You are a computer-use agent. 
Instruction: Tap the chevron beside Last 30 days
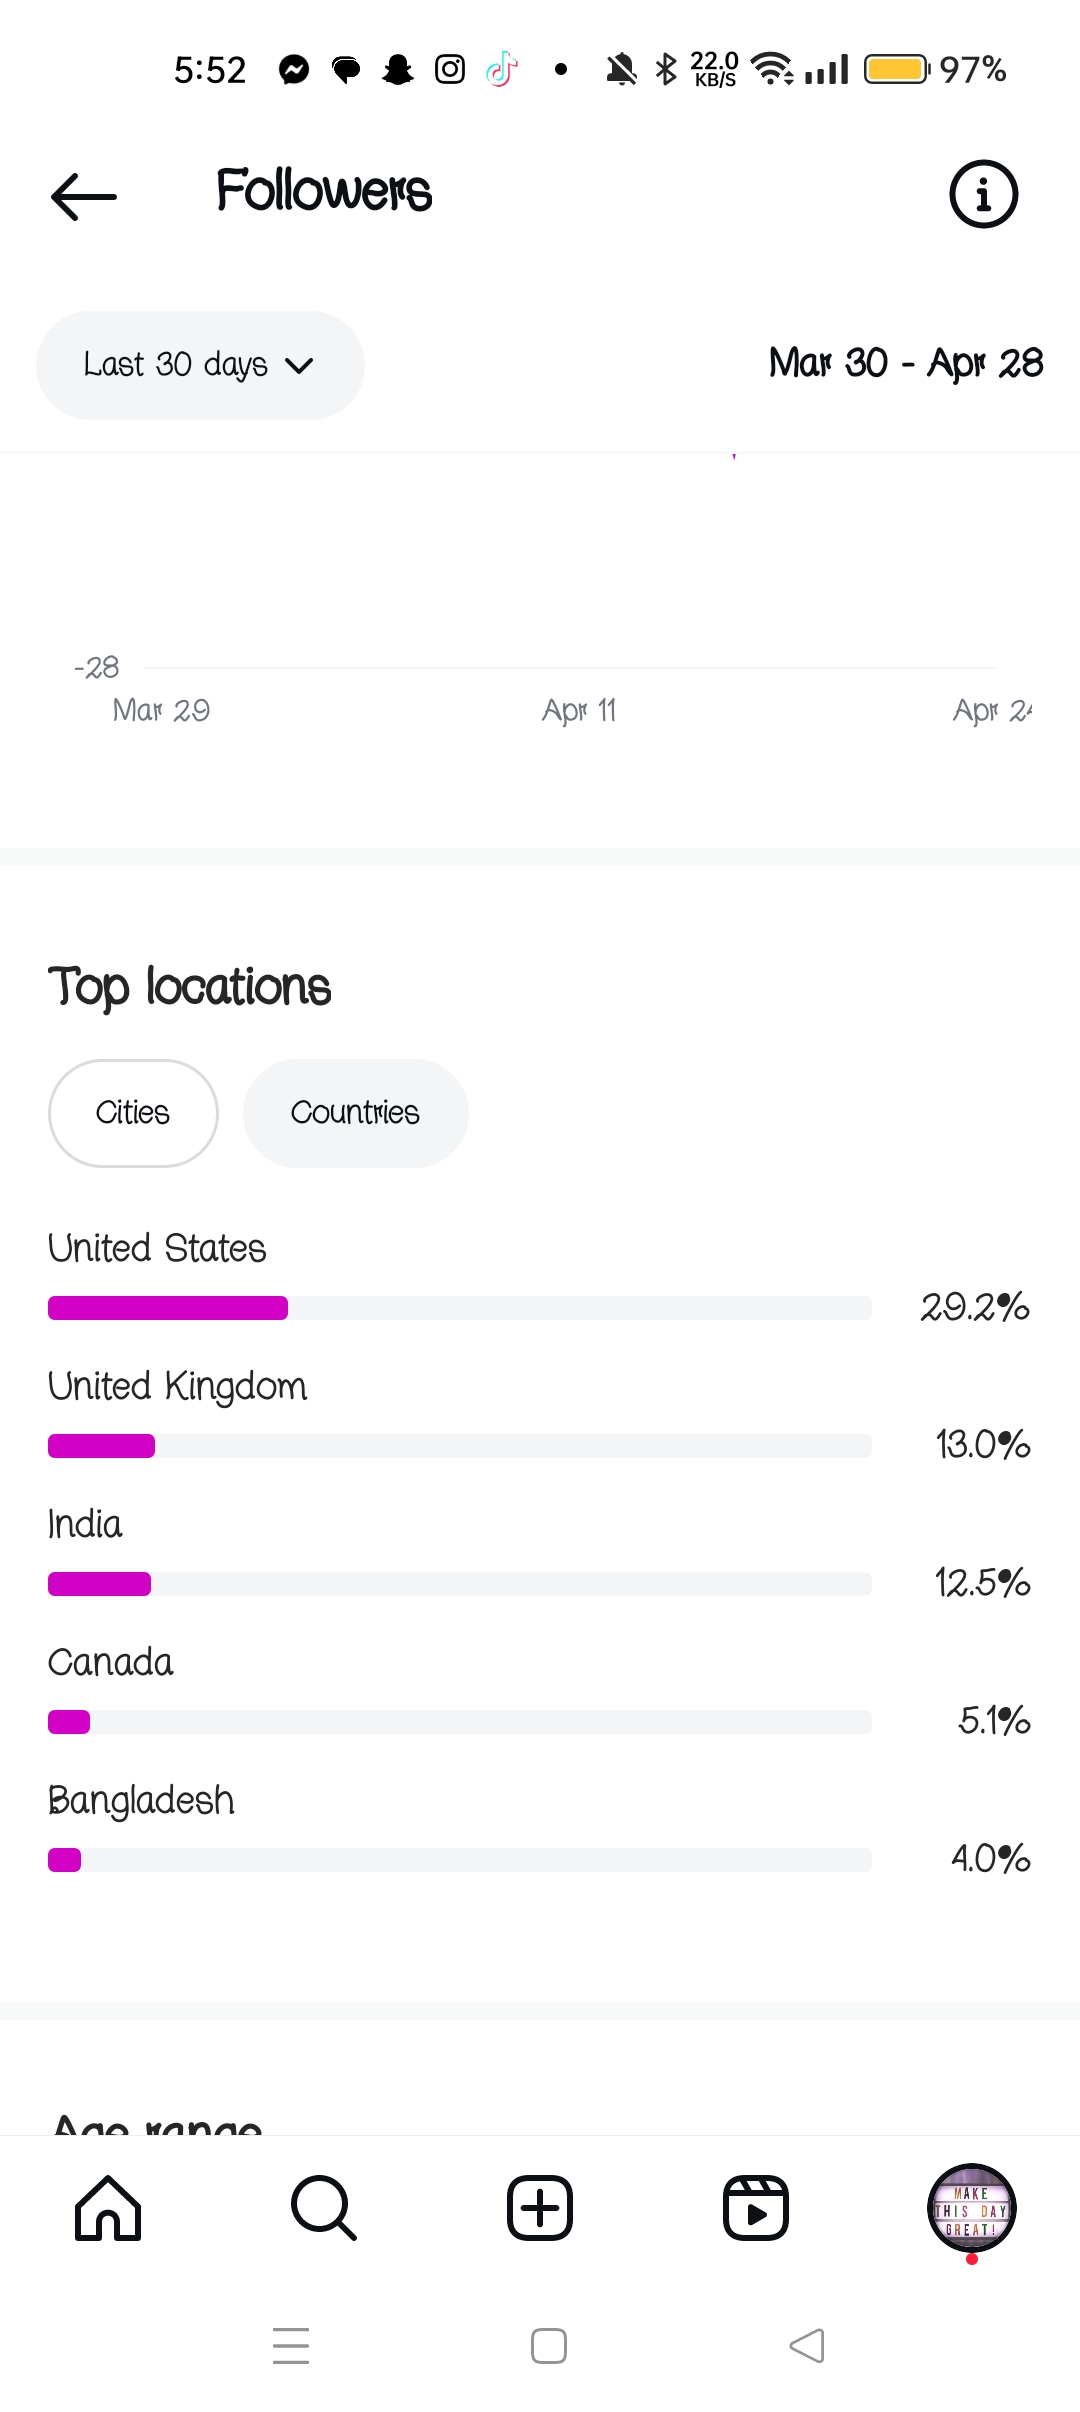(x=300, y=366)
